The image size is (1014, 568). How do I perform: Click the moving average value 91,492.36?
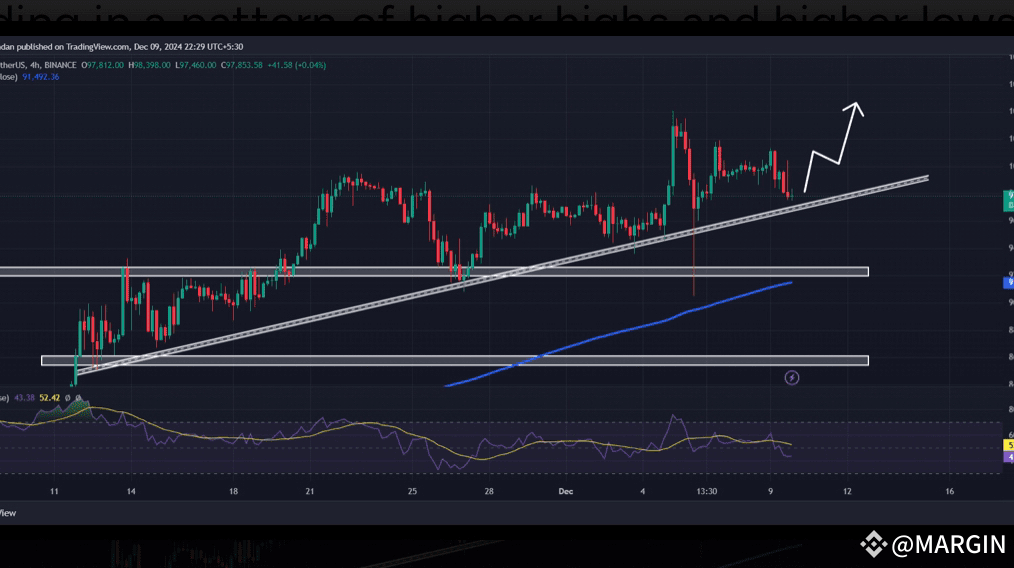[x=41, y=77]
